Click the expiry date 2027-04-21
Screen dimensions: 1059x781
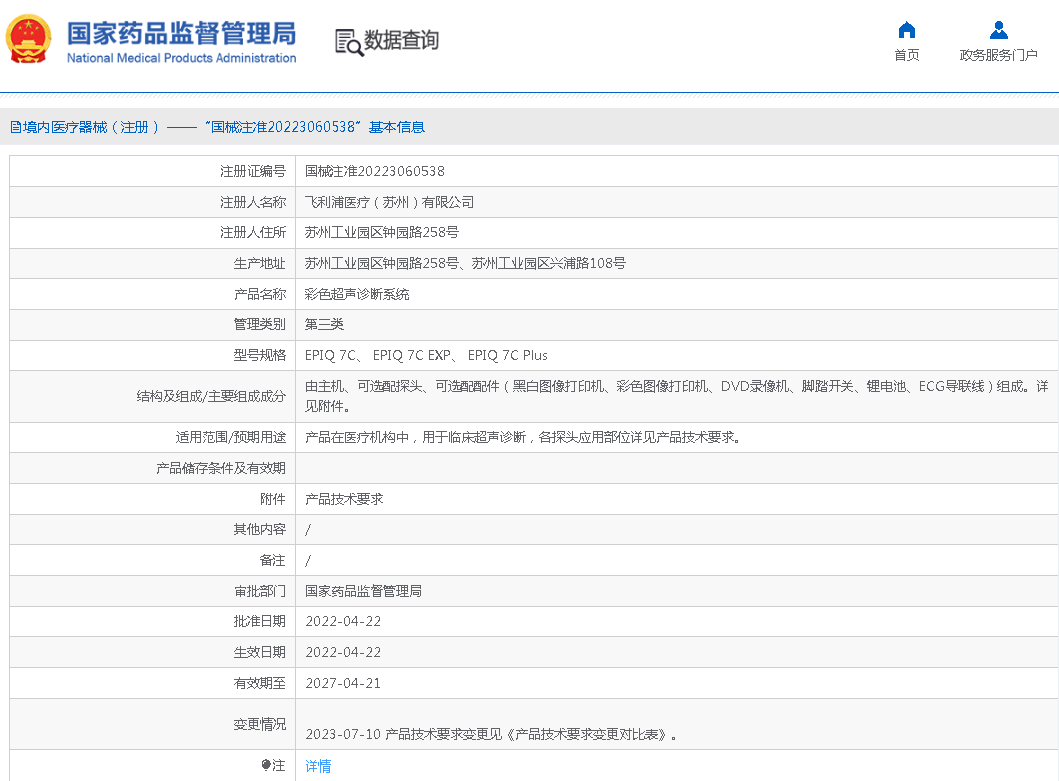point(343,683)
